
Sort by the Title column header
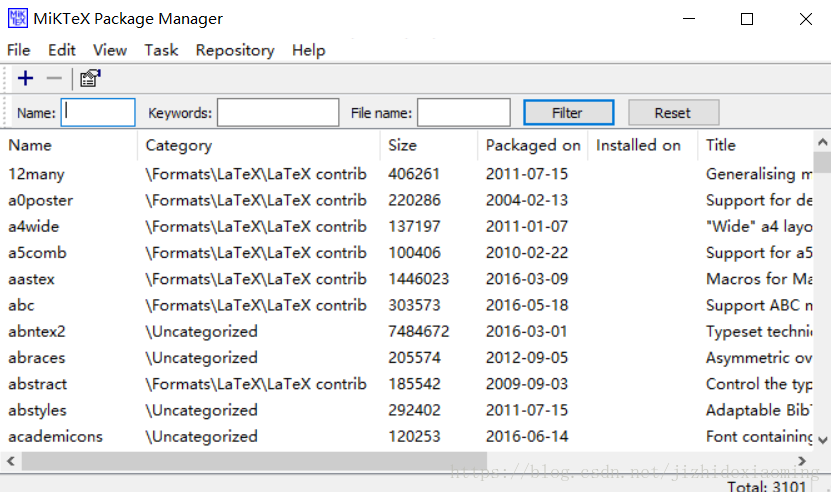[x=755, y=145]
